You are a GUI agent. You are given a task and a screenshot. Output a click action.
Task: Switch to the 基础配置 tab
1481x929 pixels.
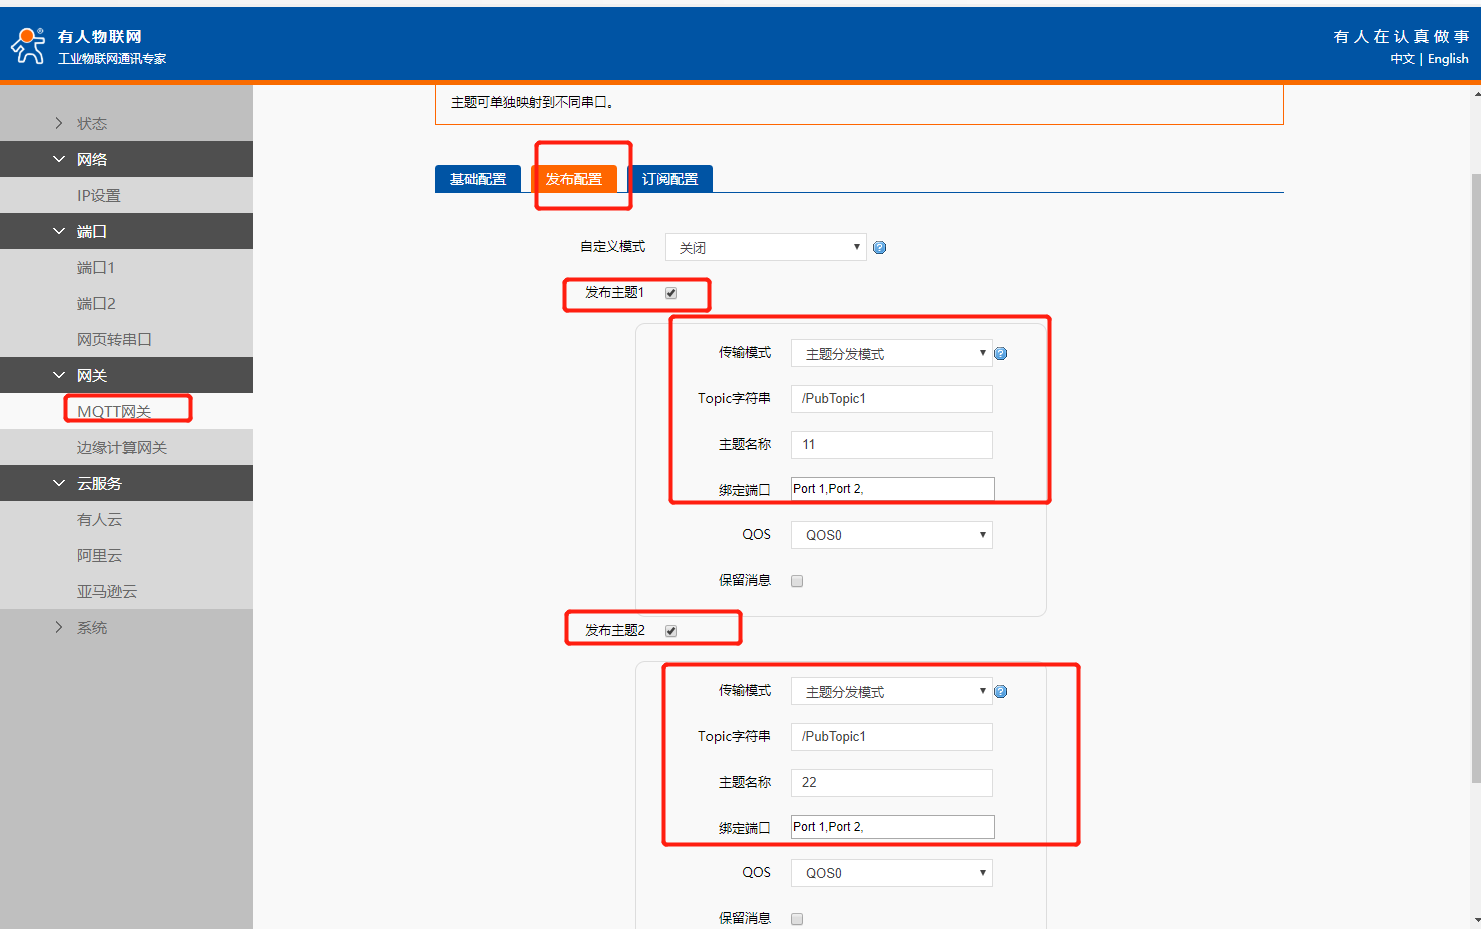(x=478, y=179)
